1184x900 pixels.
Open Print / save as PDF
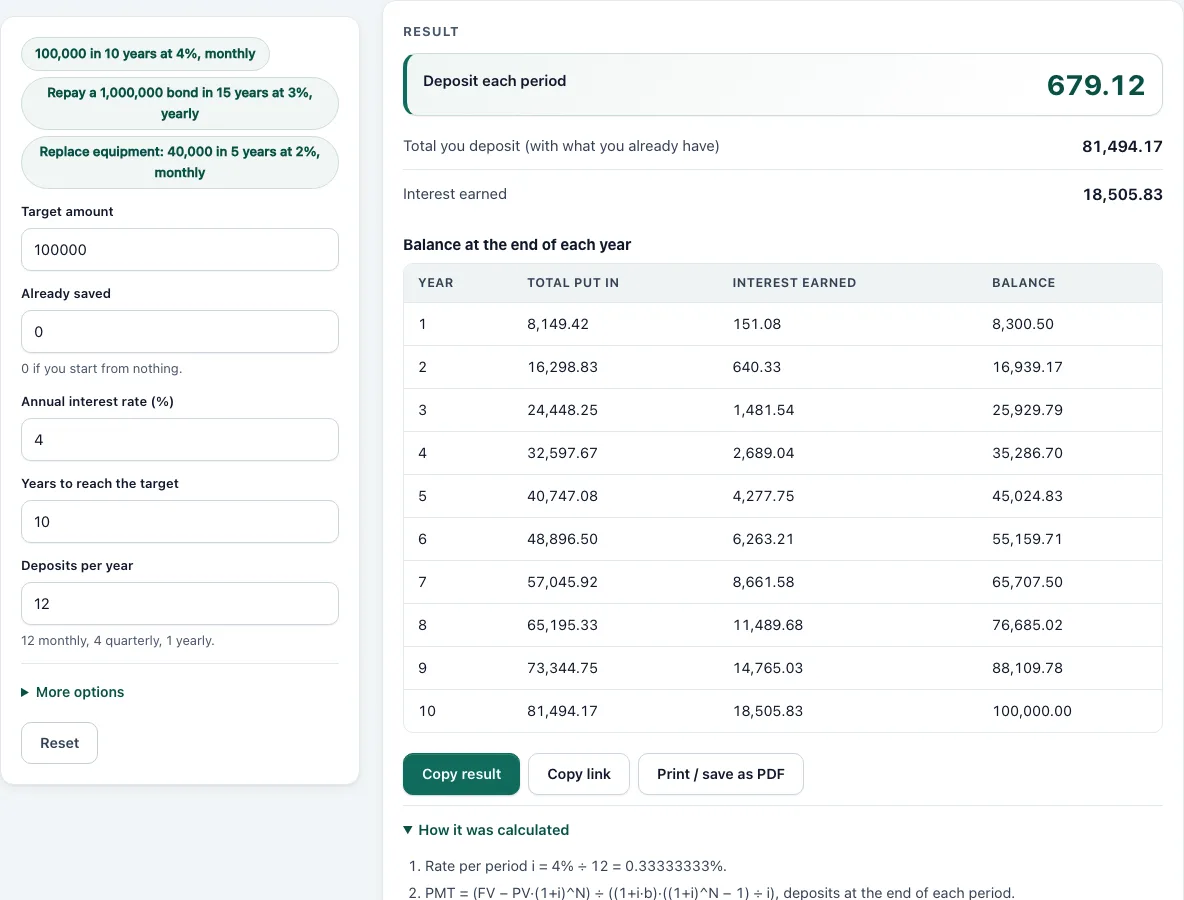[720, 774]
